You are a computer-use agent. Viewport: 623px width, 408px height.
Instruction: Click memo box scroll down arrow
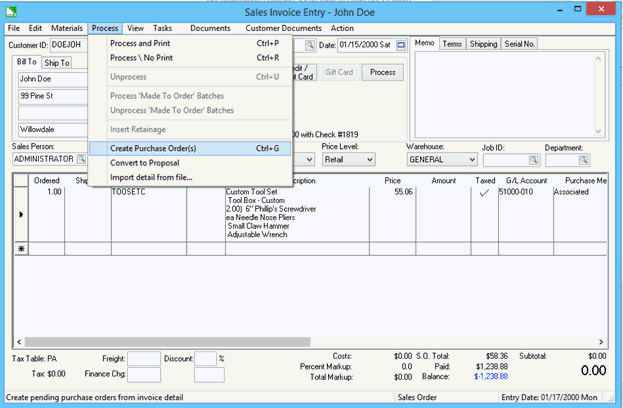point(598,131)
